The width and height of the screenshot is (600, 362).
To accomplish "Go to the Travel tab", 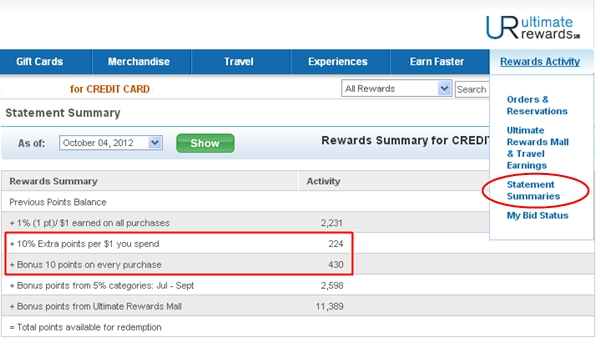I will (x=239, y=62).
